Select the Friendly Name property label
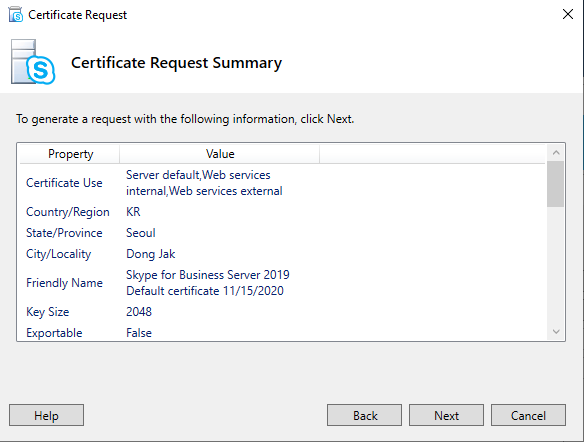 64,283
